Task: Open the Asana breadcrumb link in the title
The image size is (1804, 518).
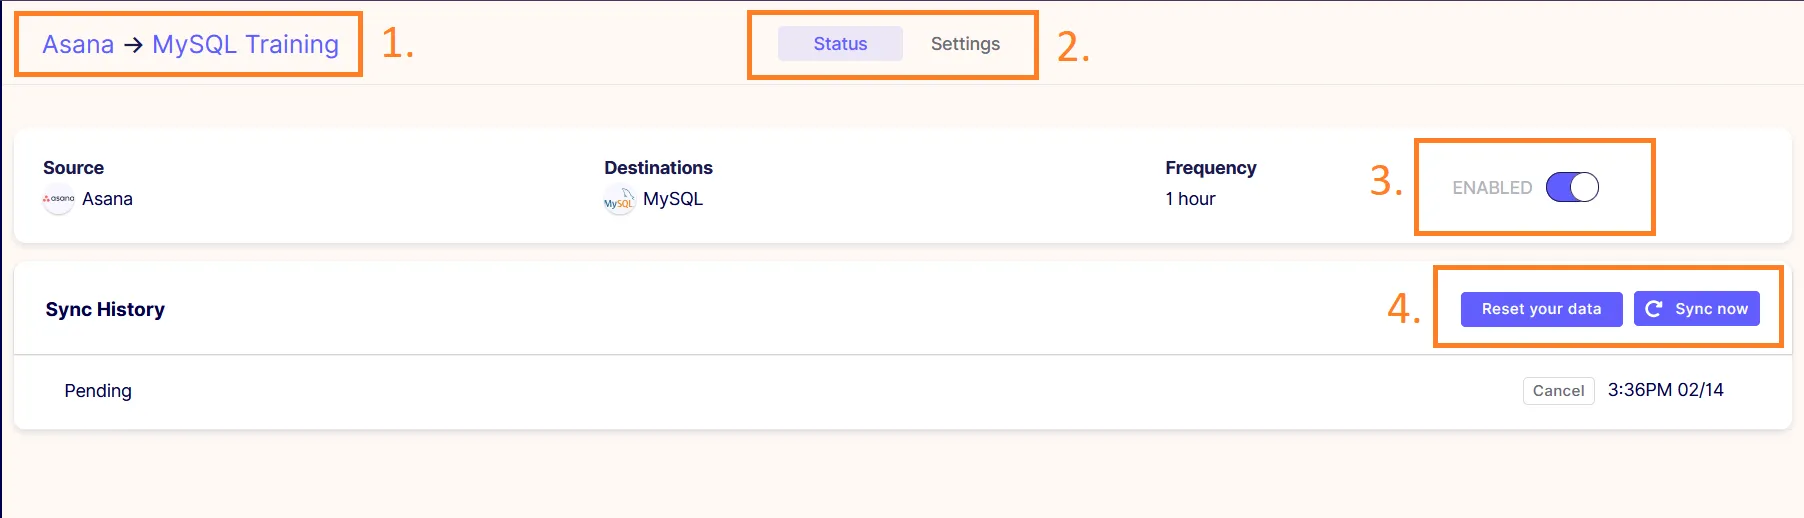Action: pyautogui.click(x=78, y=45)
